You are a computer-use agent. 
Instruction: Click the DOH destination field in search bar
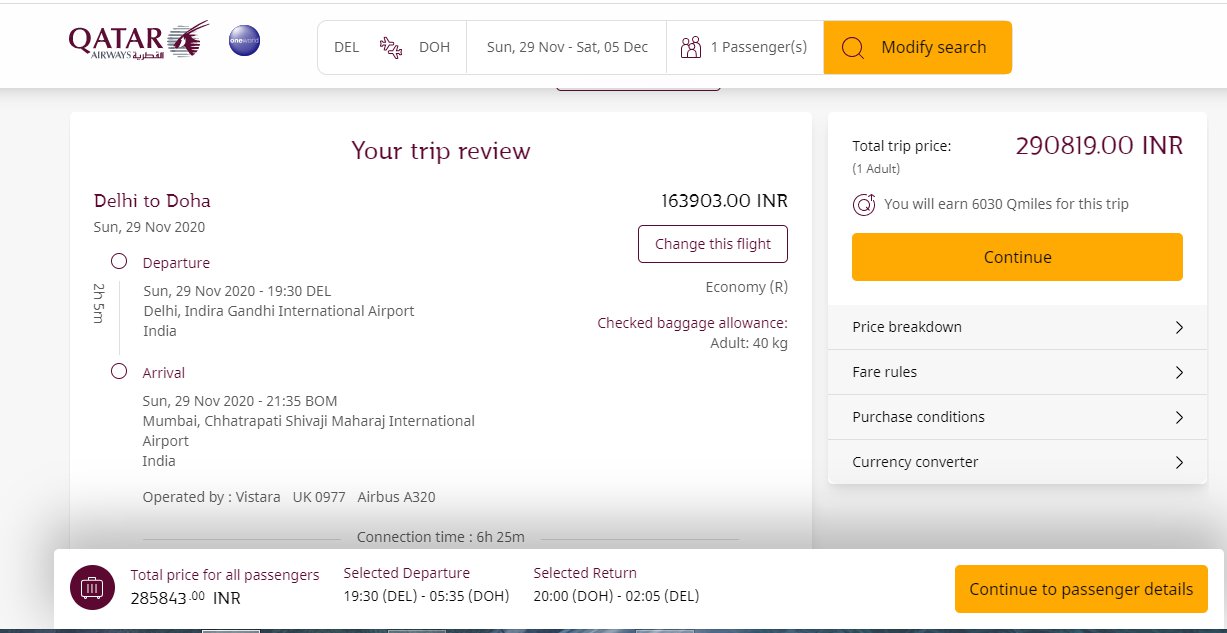434,47
